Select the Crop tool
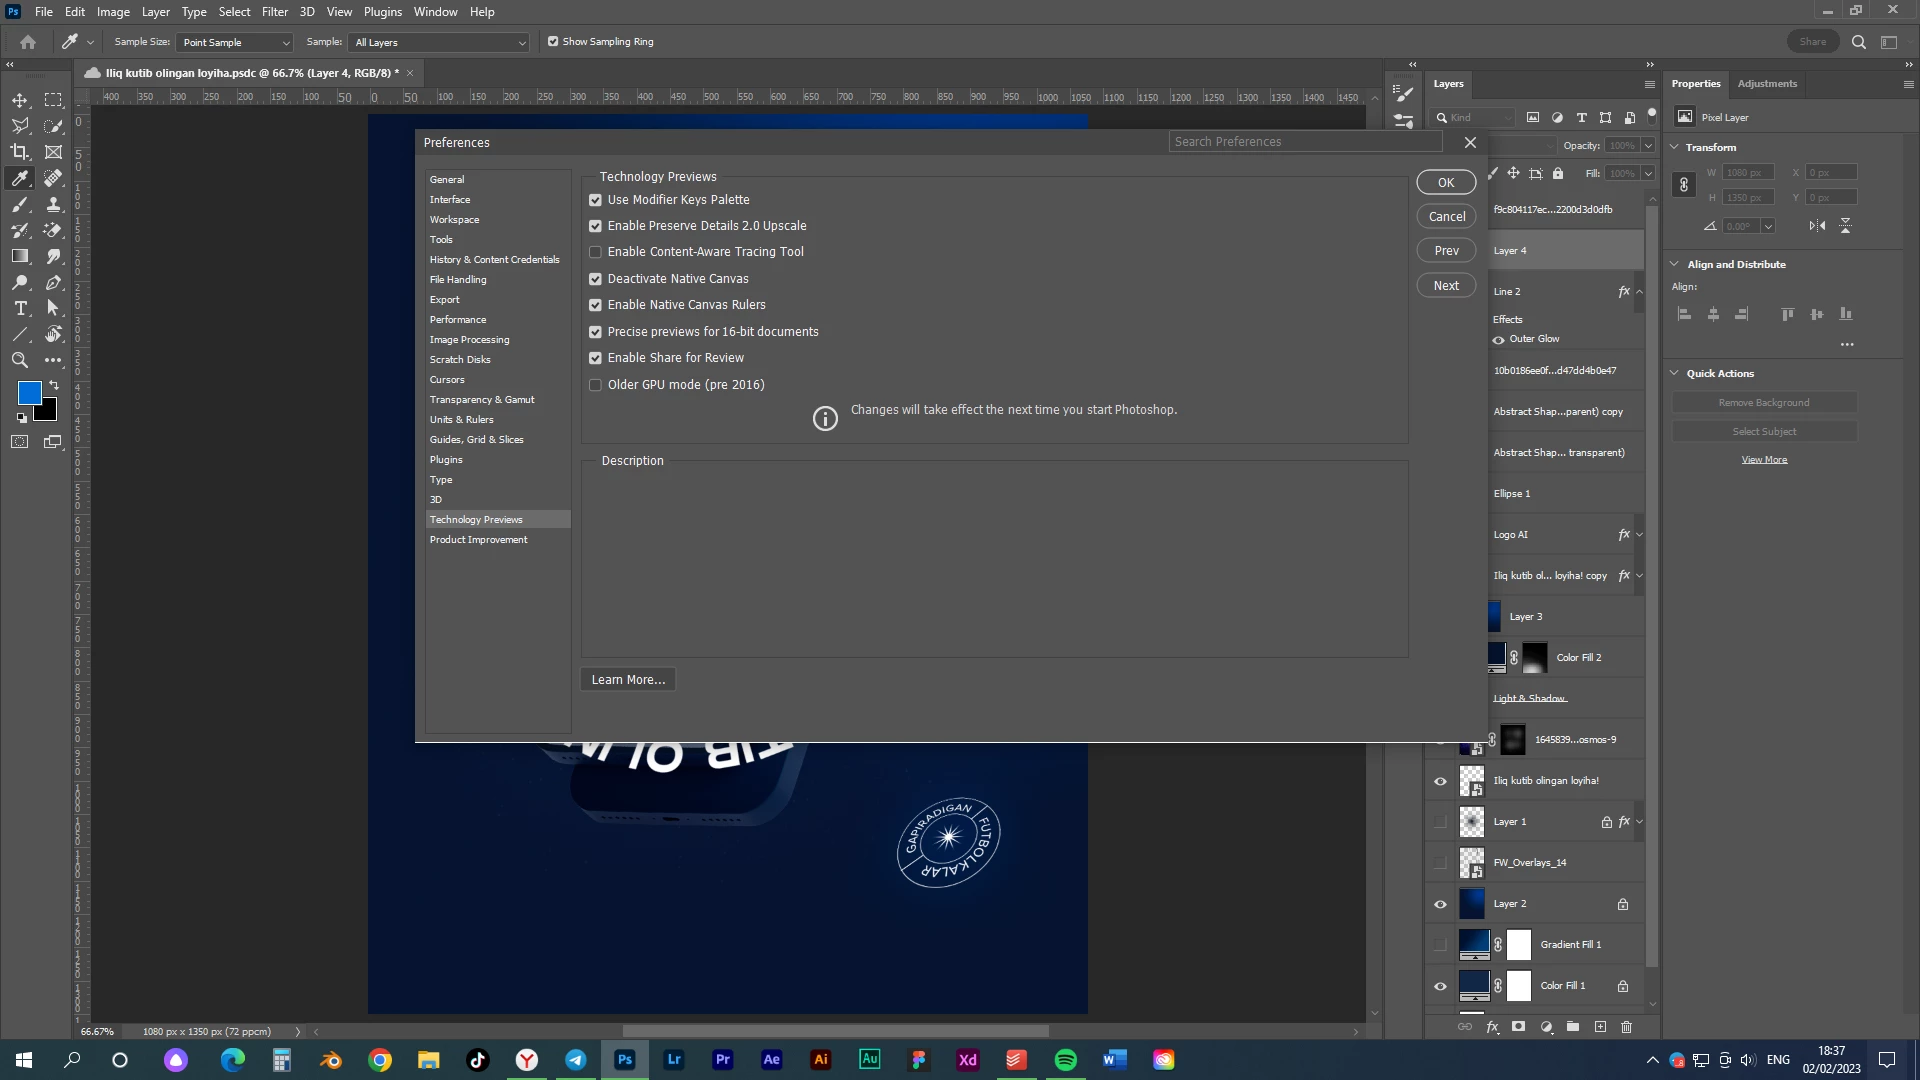 (x=19, y=152)
